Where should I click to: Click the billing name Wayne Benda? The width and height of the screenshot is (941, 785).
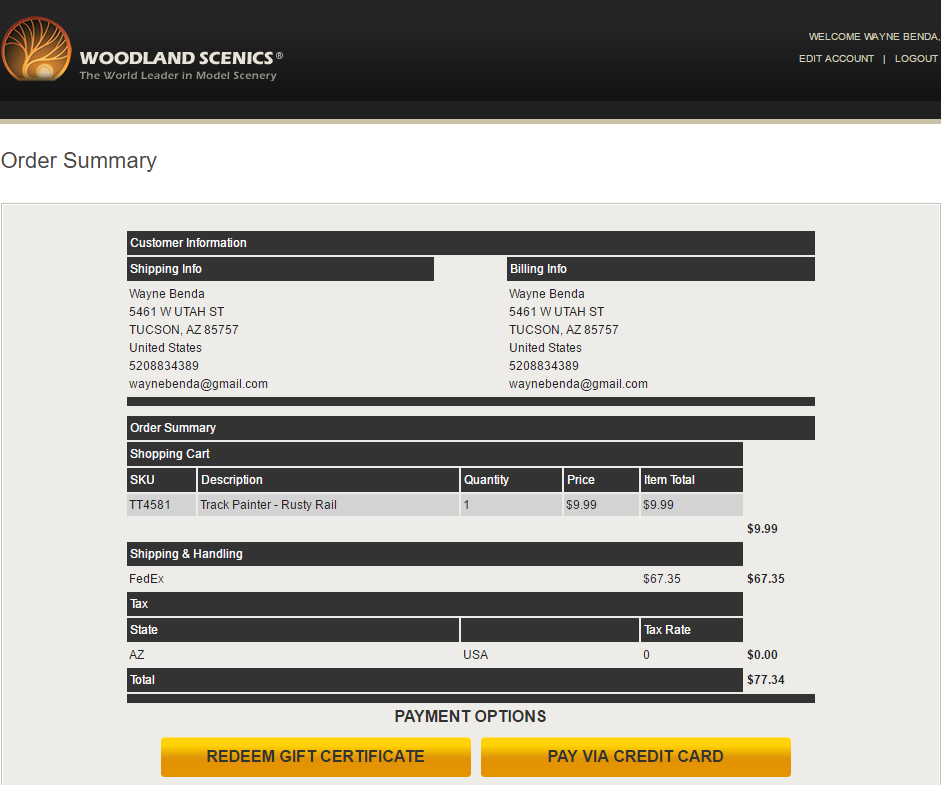click(x=547, y=293)
